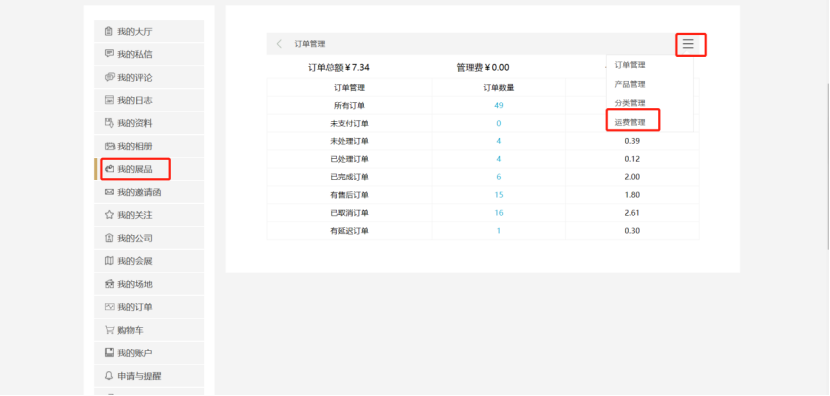
Task: Open the hamburger menu in order header
Action: [x=688, y=44]
